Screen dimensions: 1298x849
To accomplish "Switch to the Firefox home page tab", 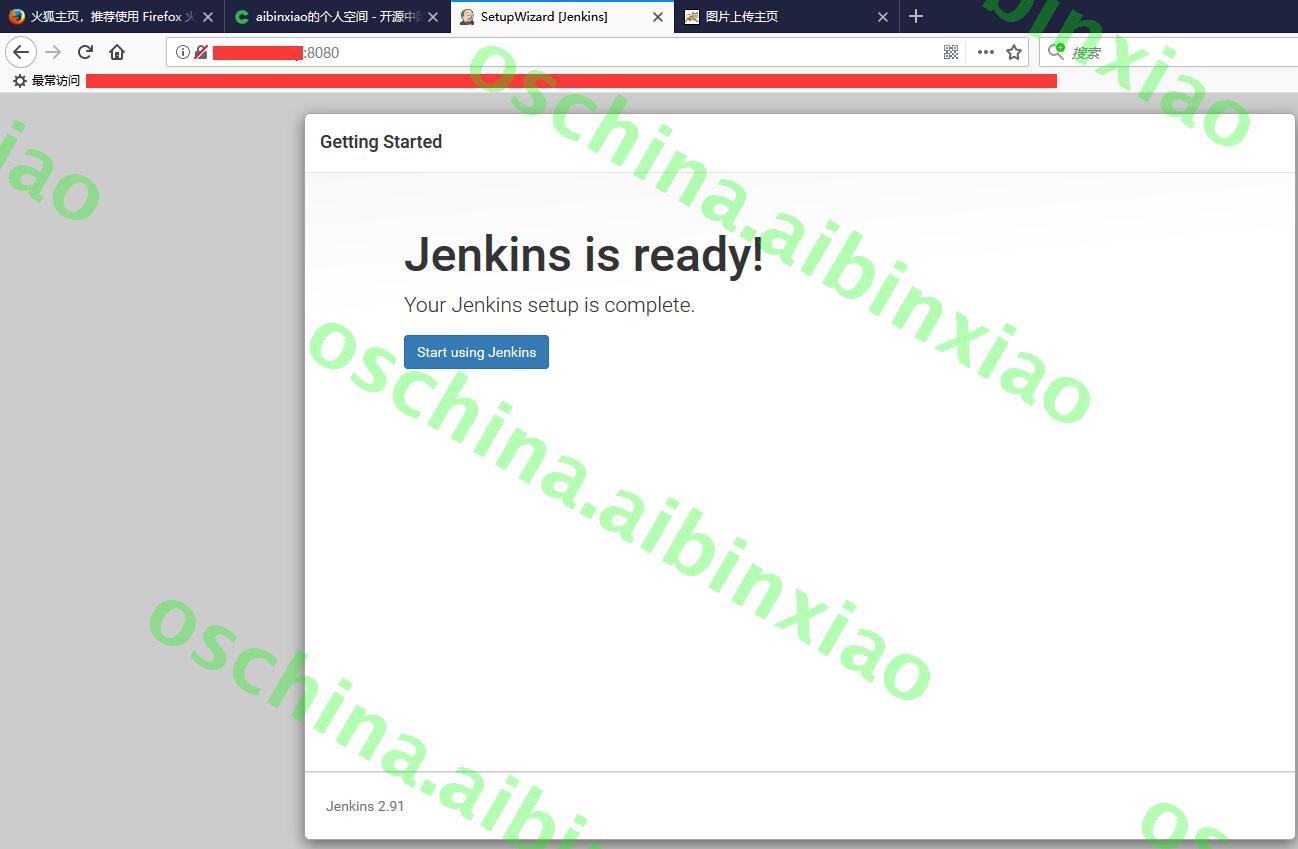I will tap(111, 17).
